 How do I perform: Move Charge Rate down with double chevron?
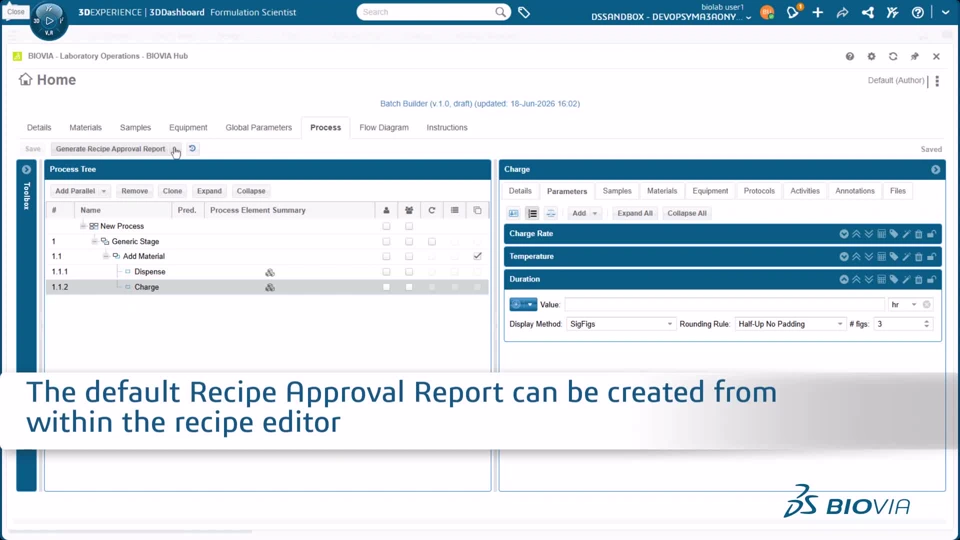pos(869,234)
